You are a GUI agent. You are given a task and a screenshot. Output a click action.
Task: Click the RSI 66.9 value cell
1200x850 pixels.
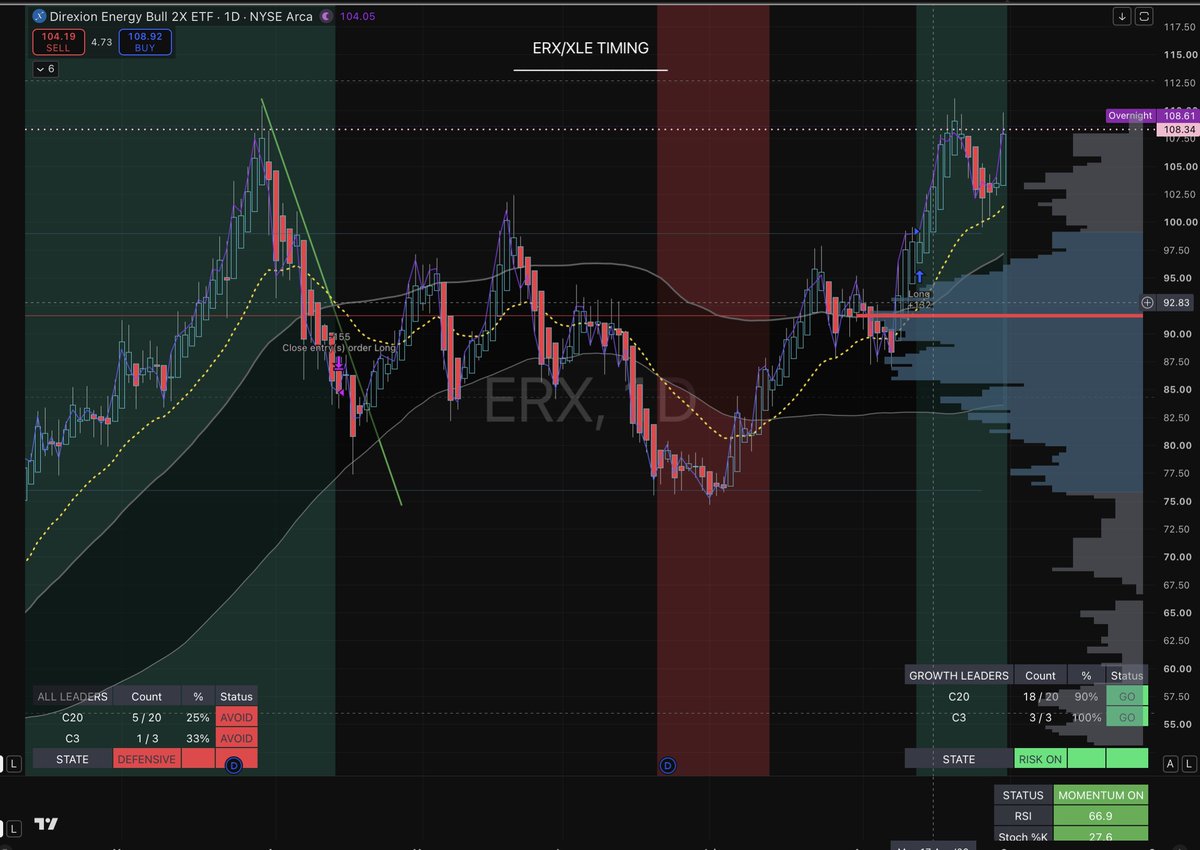(x=1100, y=816)
